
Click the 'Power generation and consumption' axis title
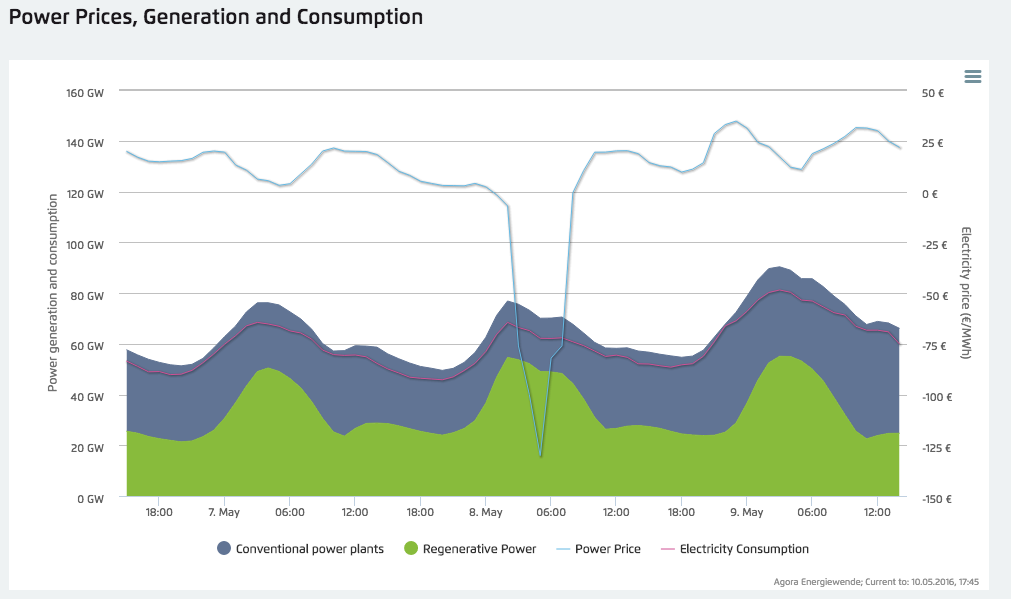pos(53,292)
